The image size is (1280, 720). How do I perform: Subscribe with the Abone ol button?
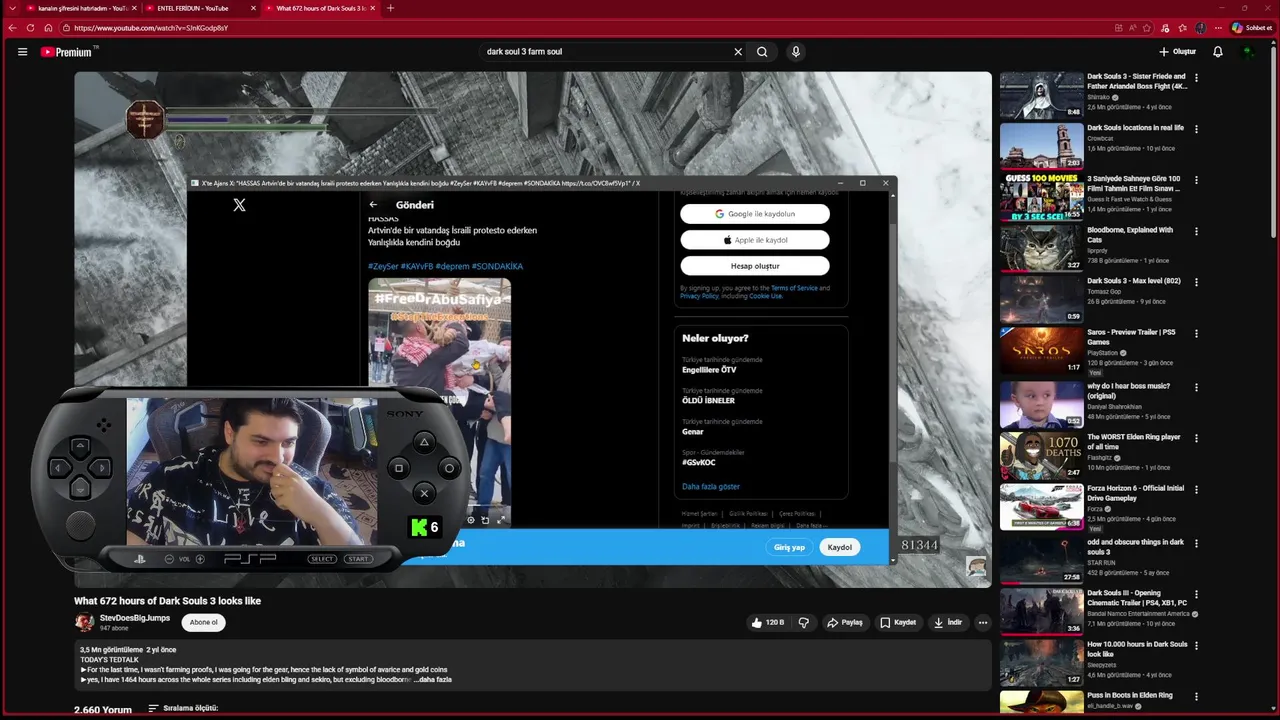pos(204,622)
